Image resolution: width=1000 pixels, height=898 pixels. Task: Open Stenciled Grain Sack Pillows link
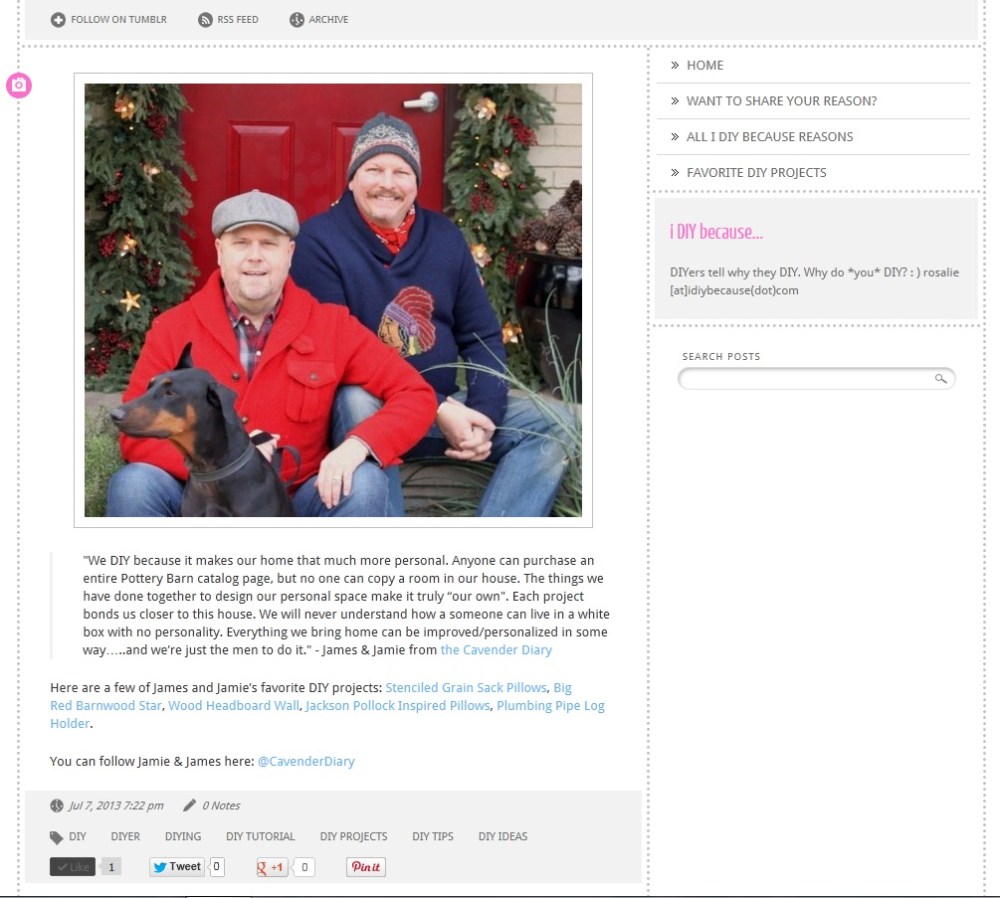tap(466, 688)
